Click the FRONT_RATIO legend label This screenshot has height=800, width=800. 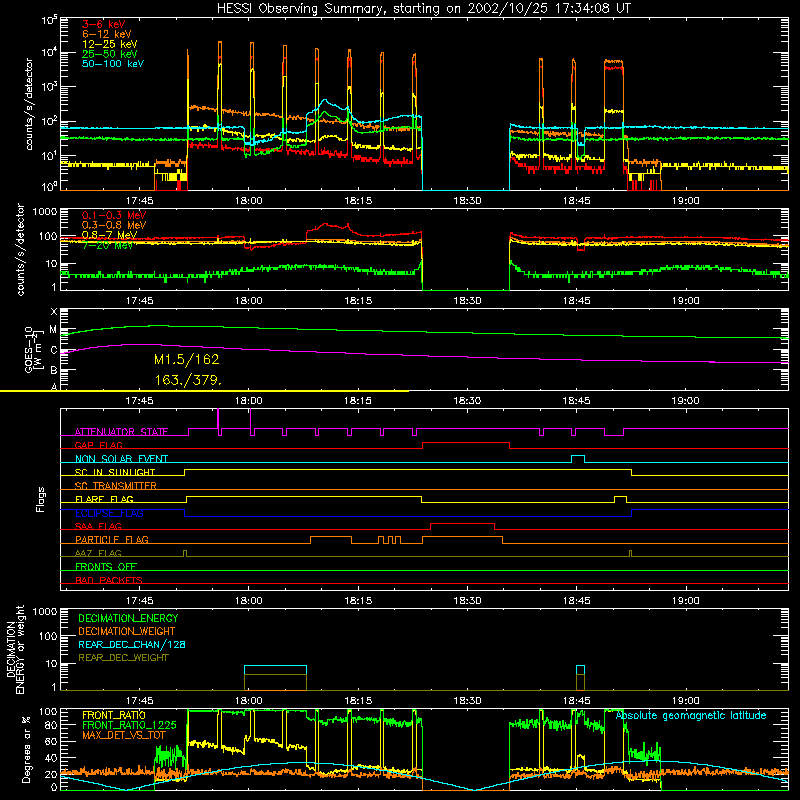click(x=114, y=715)
